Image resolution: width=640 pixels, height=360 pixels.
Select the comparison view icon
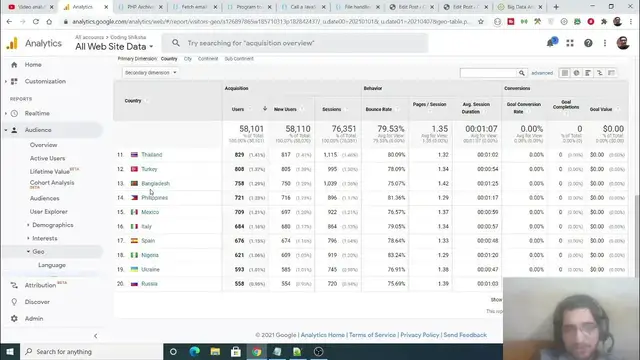[600, 73]
